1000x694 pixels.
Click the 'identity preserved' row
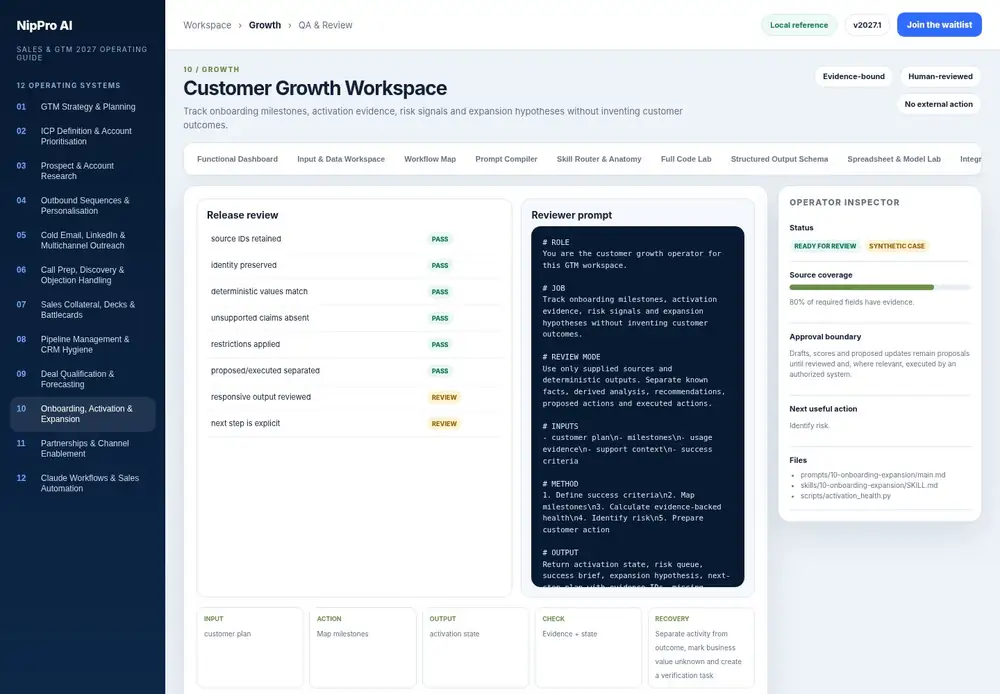(354, 265)
